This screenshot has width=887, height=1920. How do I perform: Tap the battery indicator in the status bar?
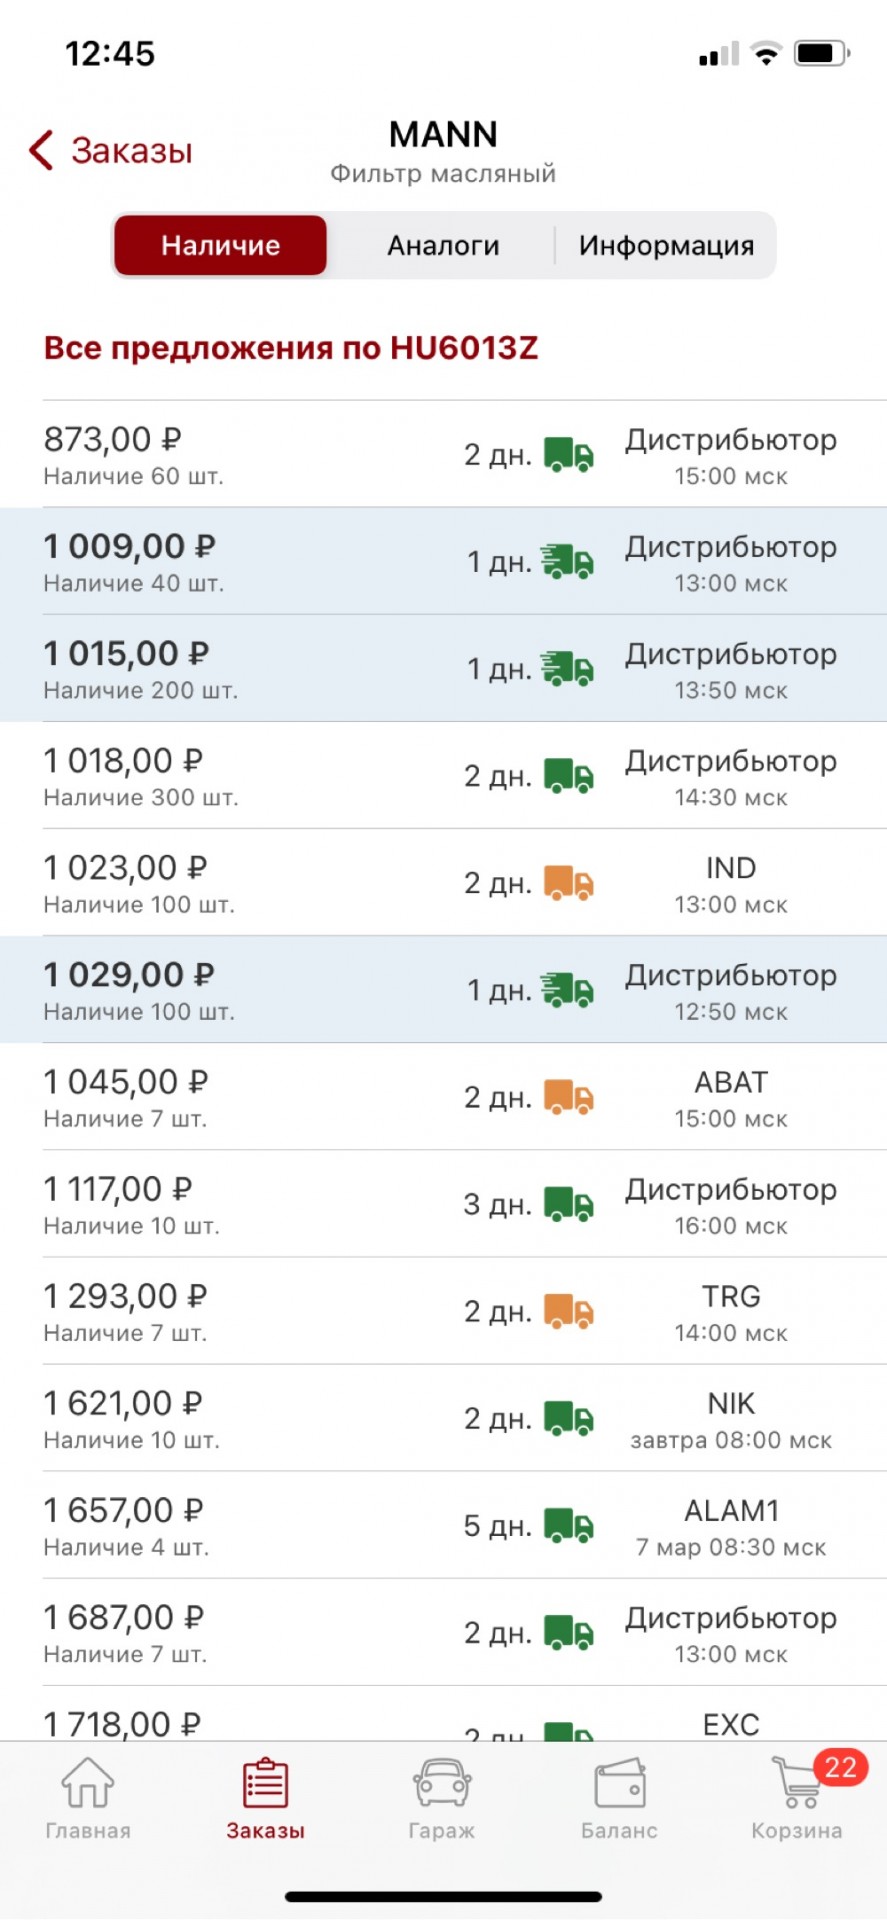pyautogui.click(x=821, y=53)
